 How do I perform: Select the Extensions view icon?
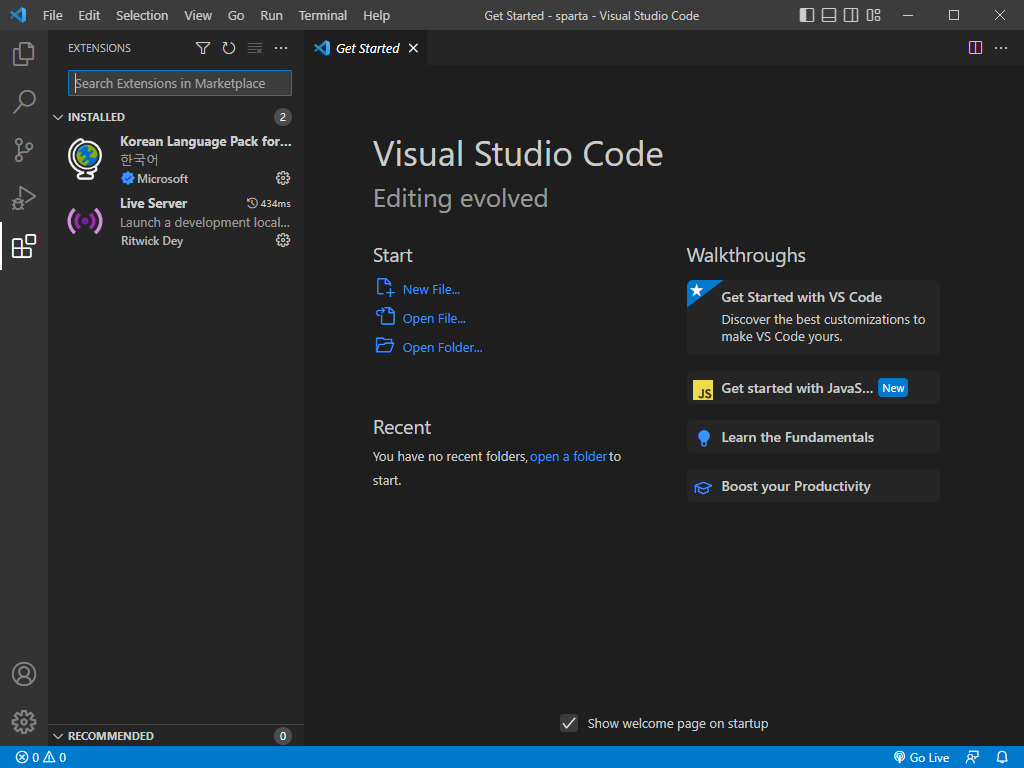tap(24, 246)
